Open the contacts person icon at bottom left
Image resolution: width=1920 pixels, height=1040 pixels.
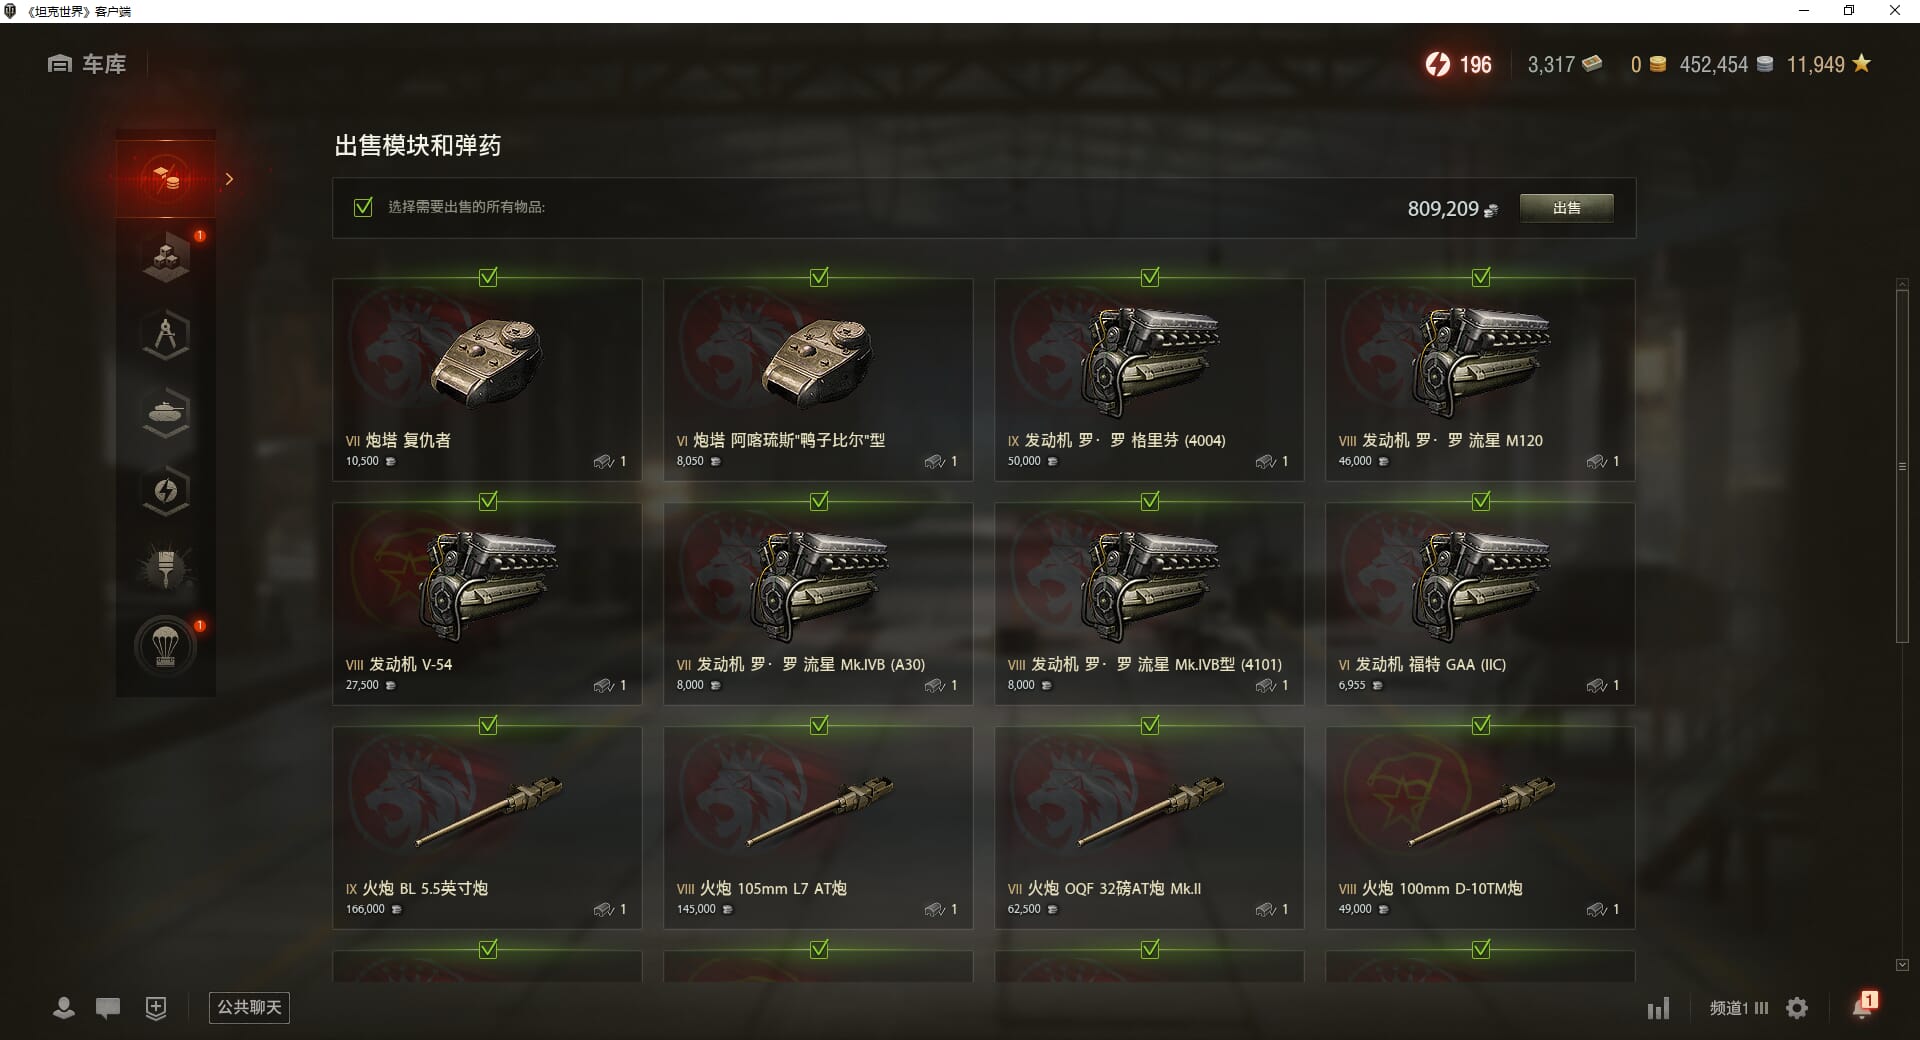pyautogui.click(x=64, y=1008)
